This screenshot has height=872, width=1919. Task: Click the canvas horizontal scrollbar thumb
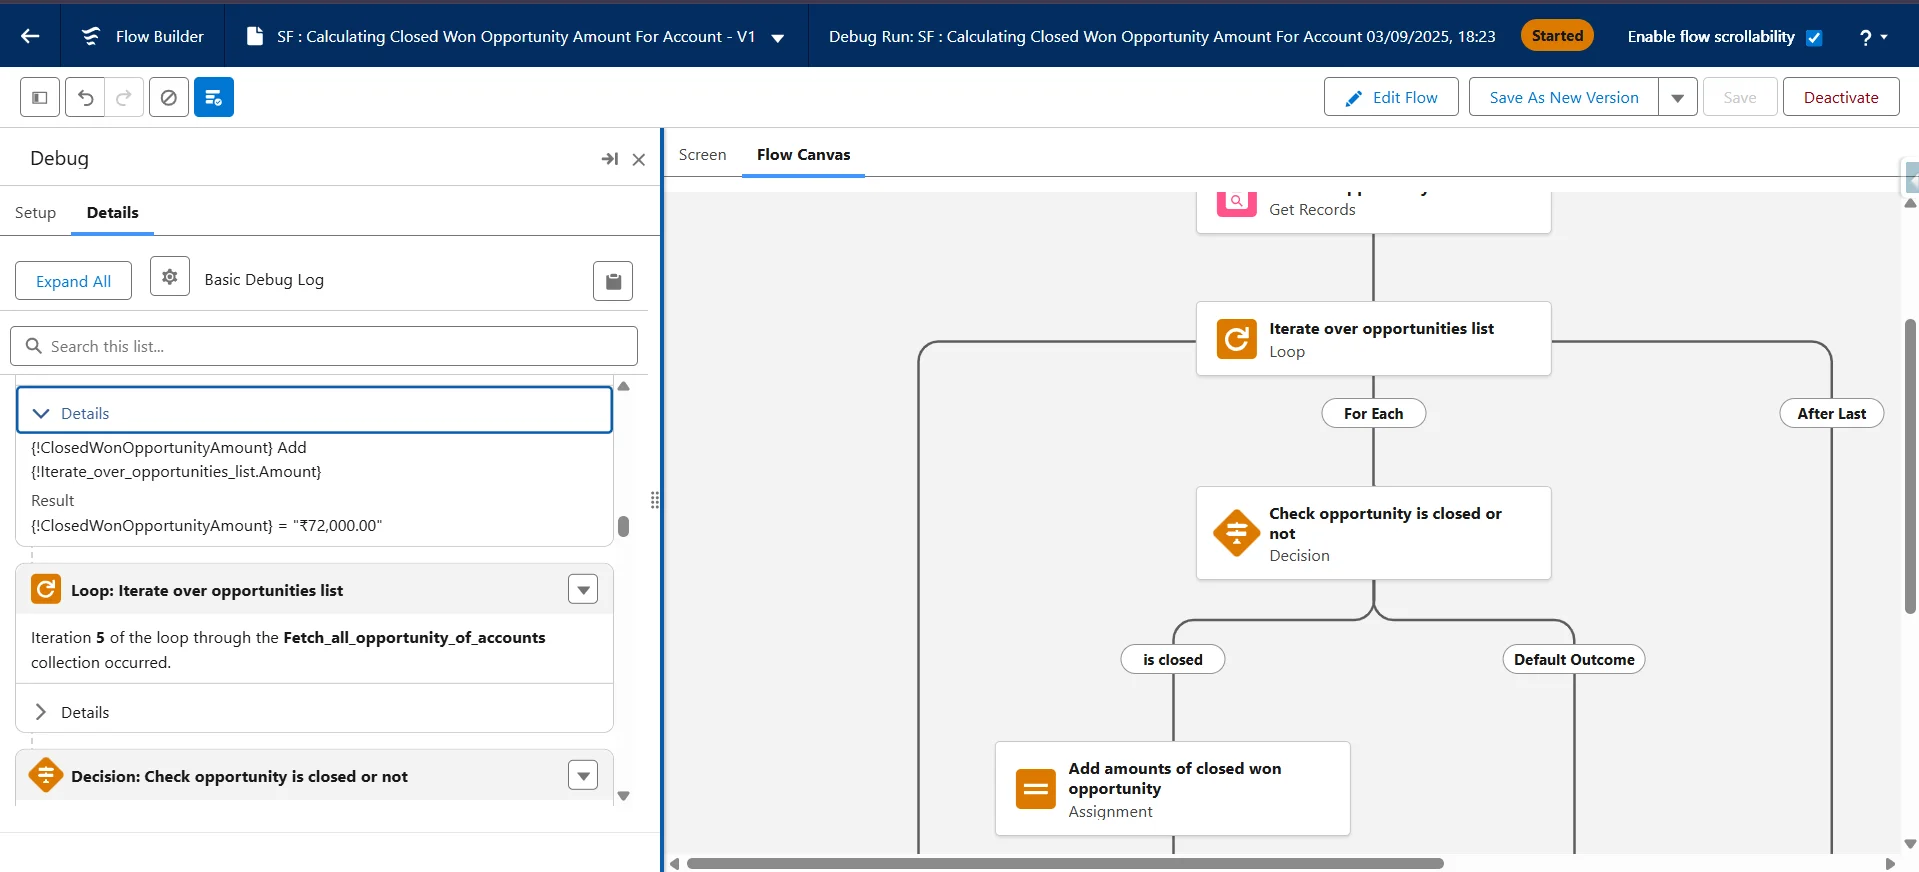(1065, 864)
